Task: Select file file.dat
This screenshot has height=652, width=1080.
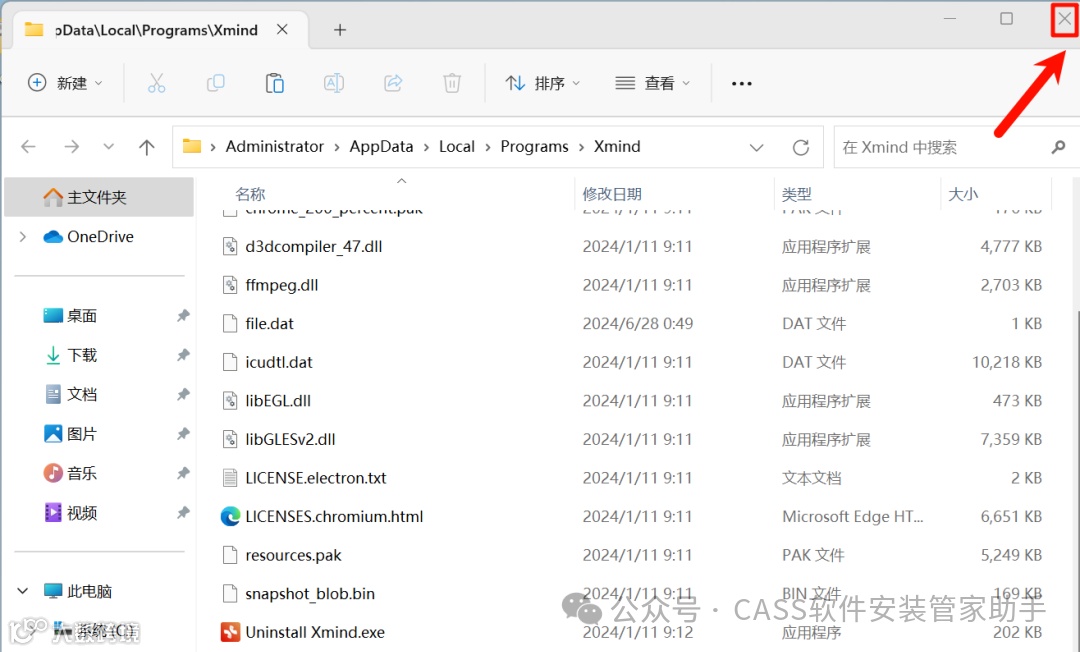Action: pos(269,324)
